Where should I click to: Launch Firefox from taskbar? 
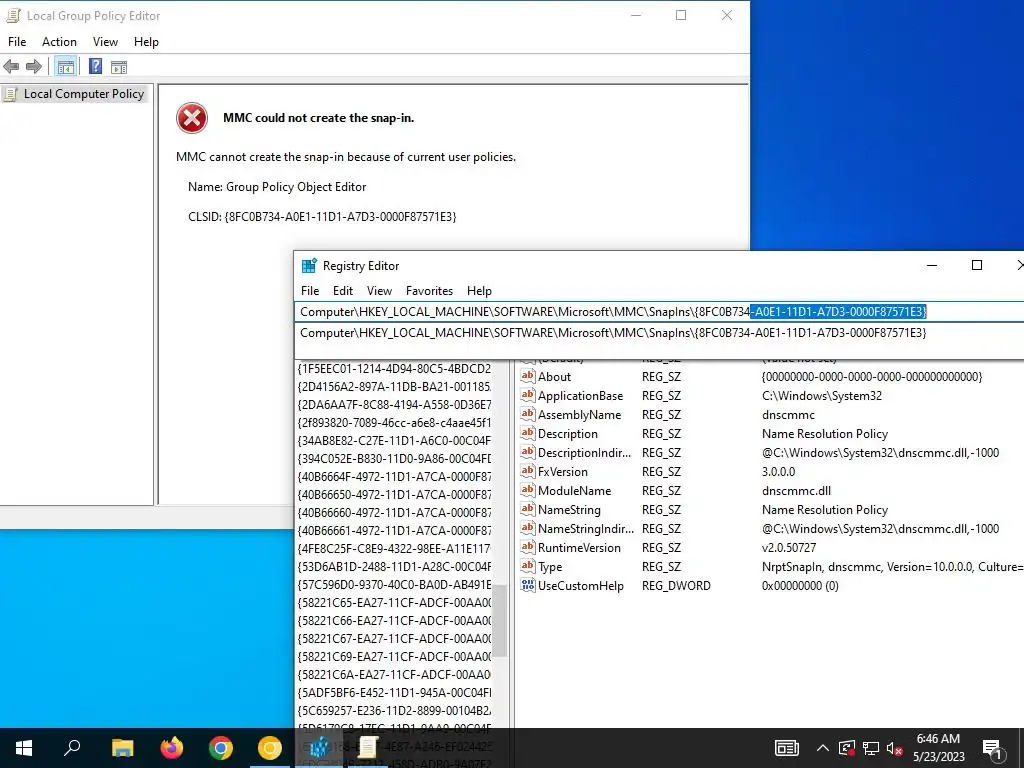click(x=172, y=748)
